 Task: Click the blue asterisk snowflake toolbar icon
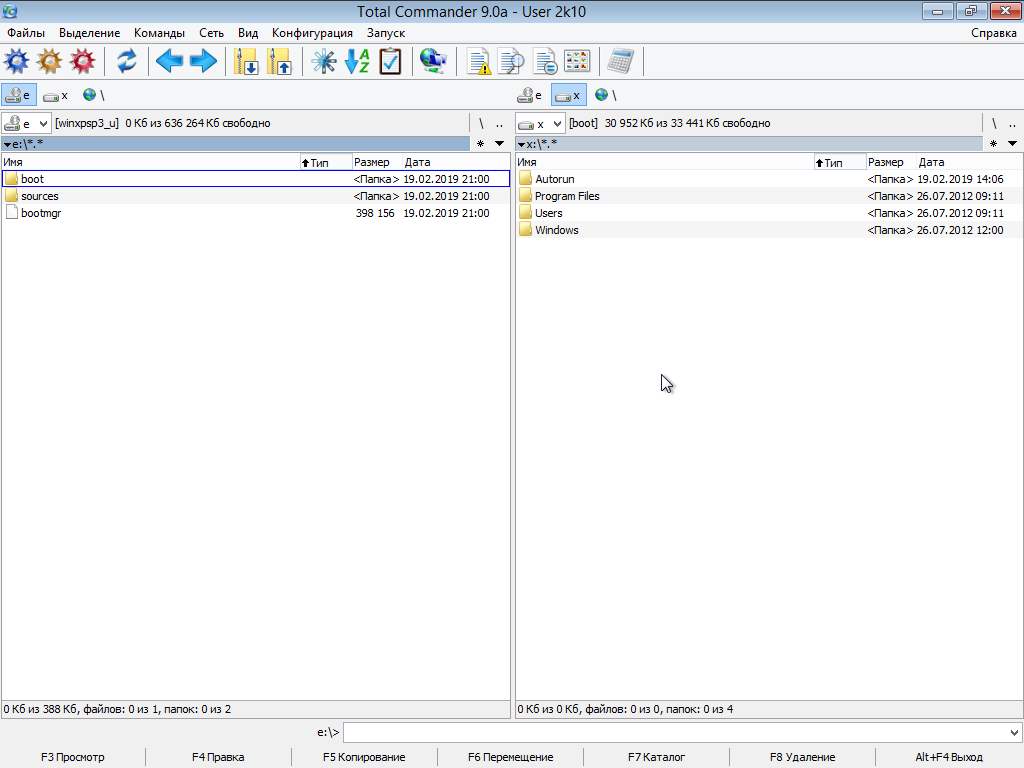click(x=323, y=61)
